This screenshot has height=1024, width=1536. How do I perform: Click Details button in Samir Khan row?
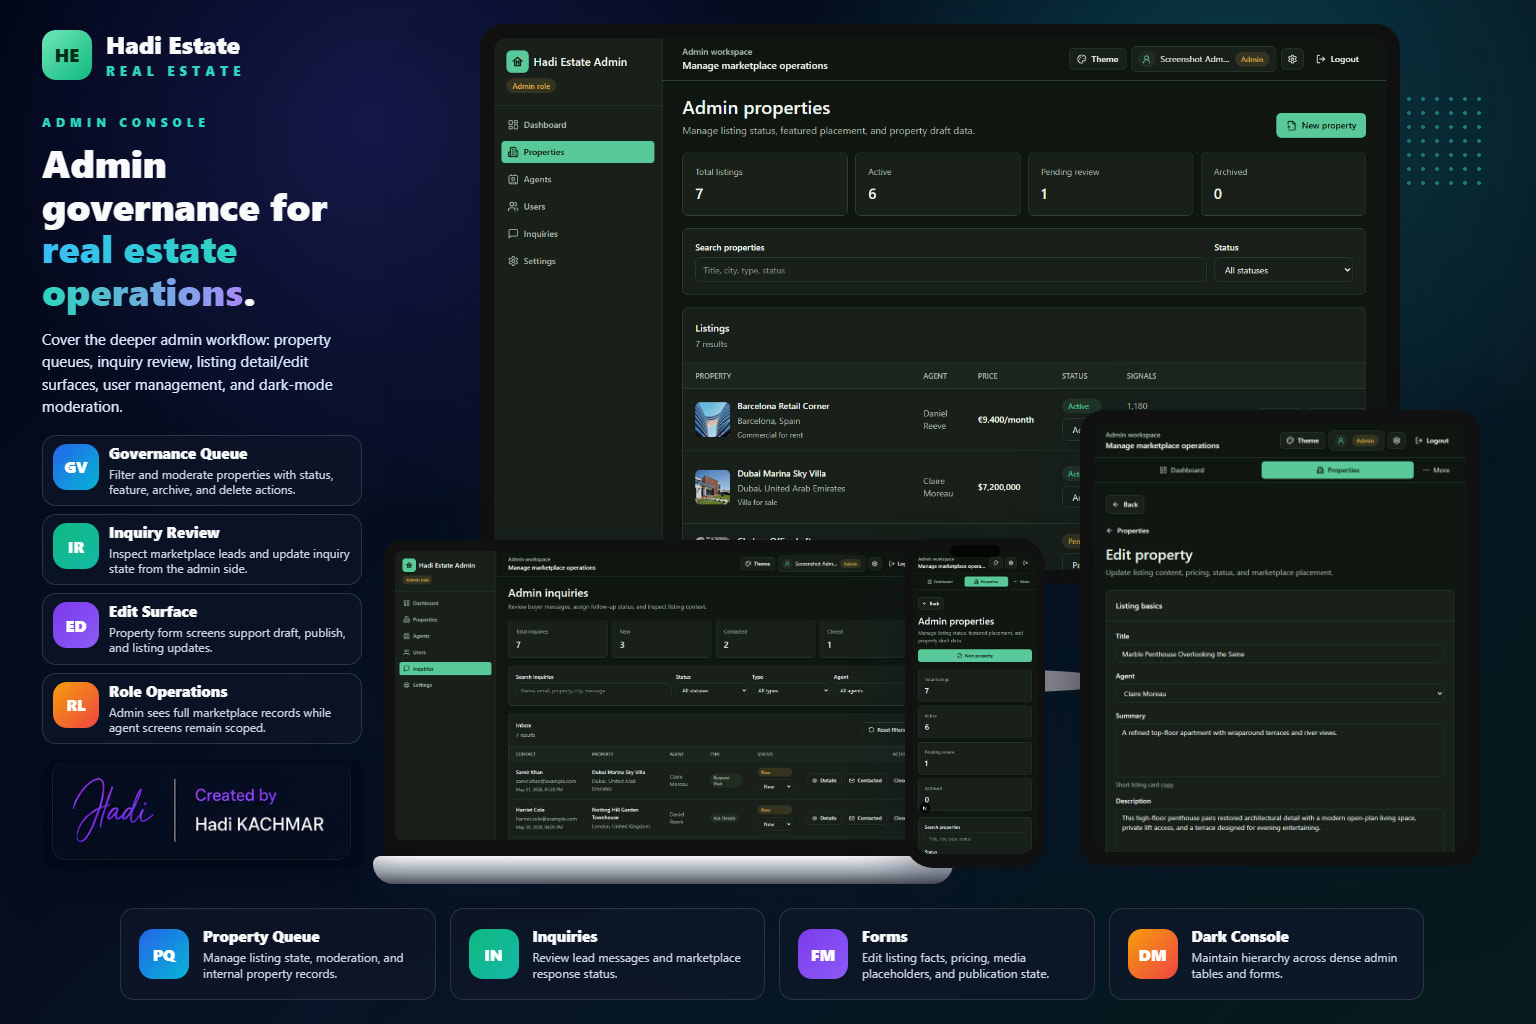(824, 781)
